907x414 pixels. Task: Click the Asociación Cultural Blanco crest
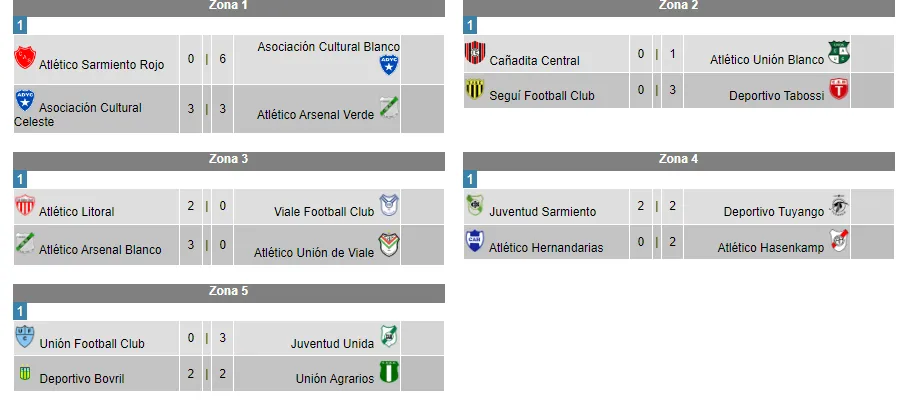(389, 65)
